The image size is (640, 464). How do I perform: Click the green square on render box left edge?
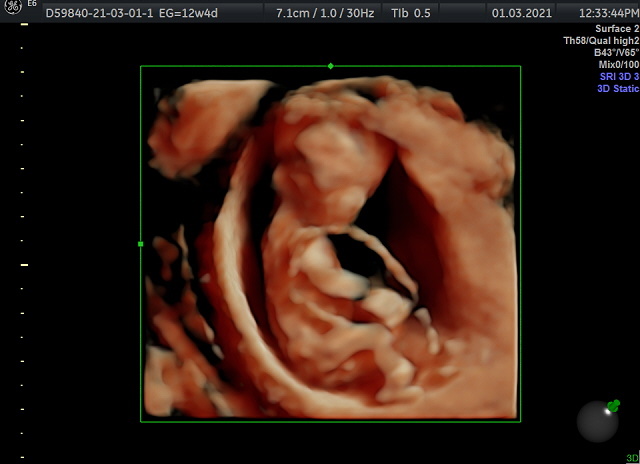[141, 243]
